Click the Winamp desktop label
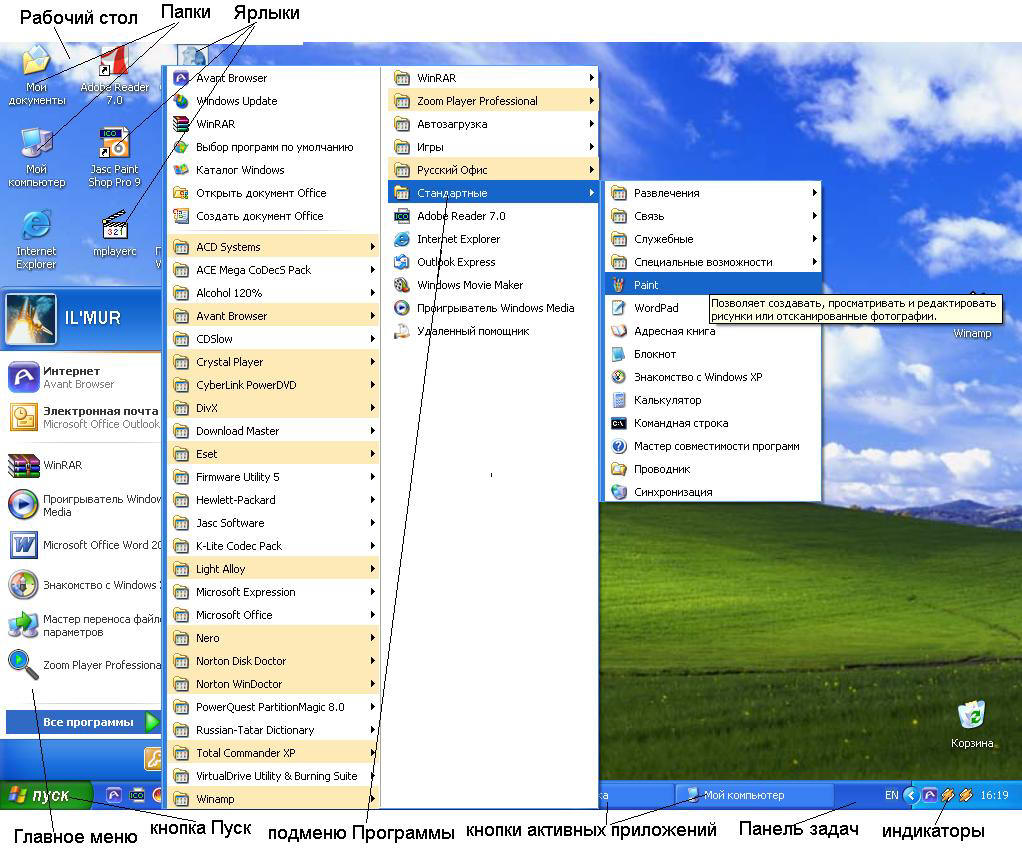The height and width of the screenshot is (852, 1022). 972,333
